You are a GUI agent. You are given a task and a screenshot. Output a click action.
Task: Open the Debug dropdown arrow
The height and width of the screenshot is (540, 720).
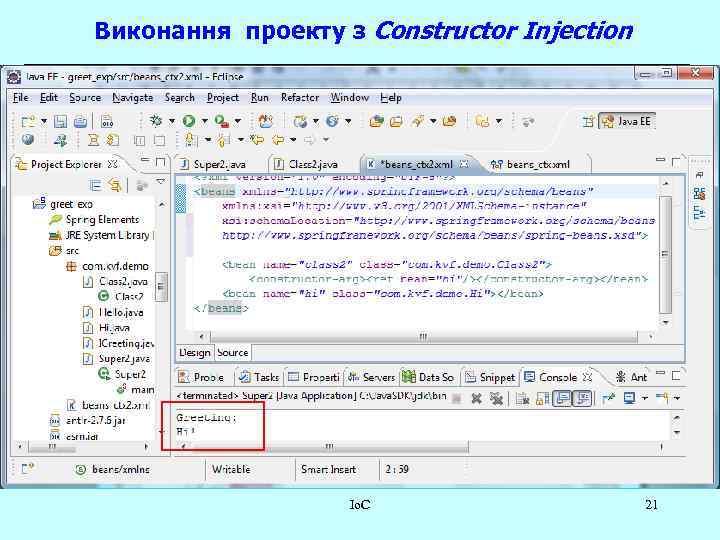[x=171, y=121]
